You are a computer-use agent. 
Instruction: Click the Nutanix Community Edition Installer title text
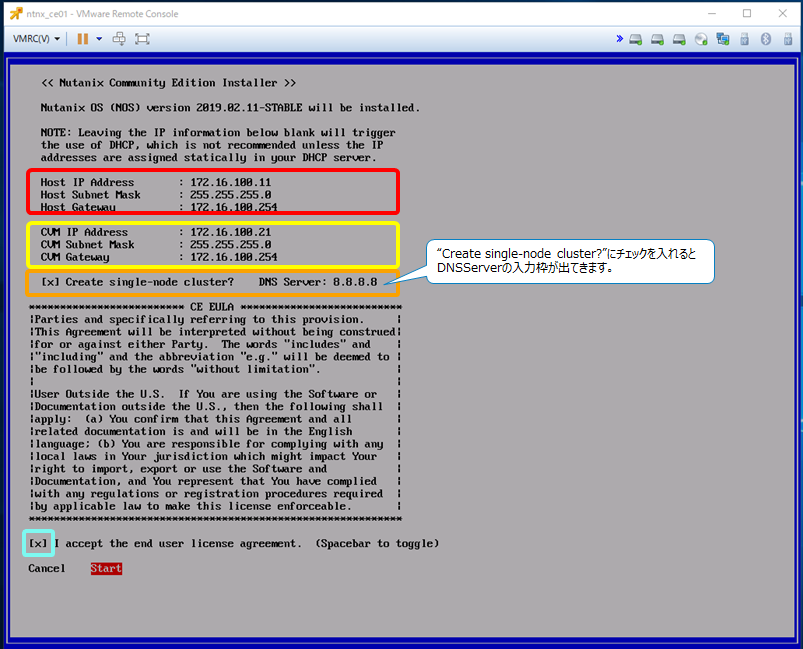pos(168,83)
